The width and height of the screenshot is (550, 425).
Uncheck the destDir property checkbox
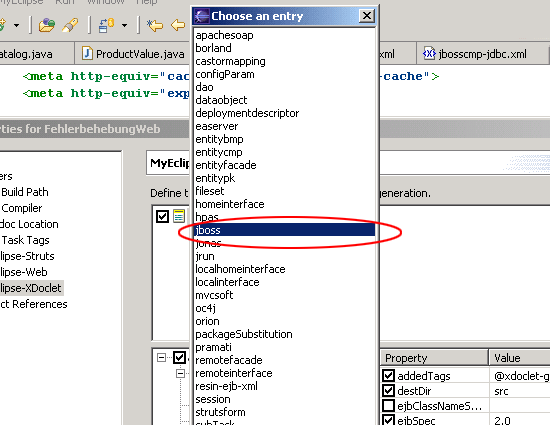pyautogui.click(x=388, y=391)
